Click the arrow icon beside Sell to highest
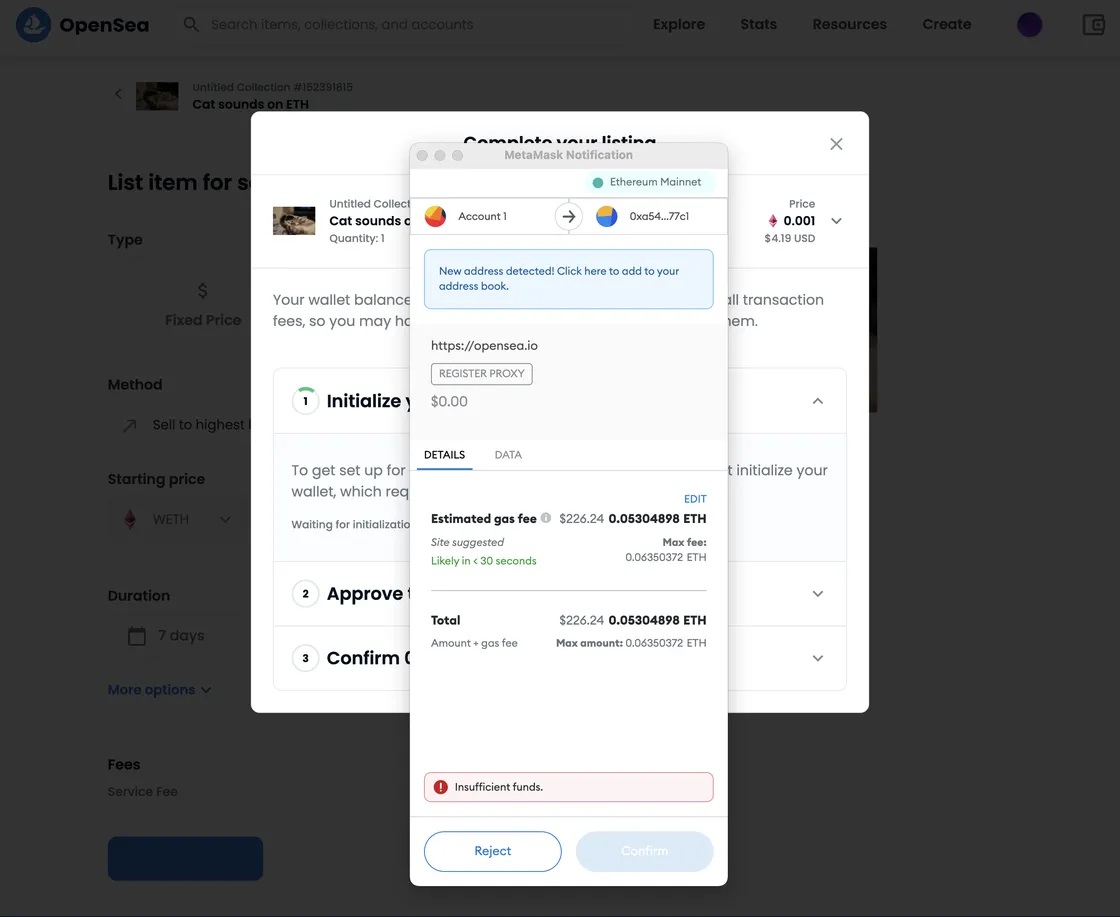This screenshot has height=917, width=1120. (x=129, y=426)
